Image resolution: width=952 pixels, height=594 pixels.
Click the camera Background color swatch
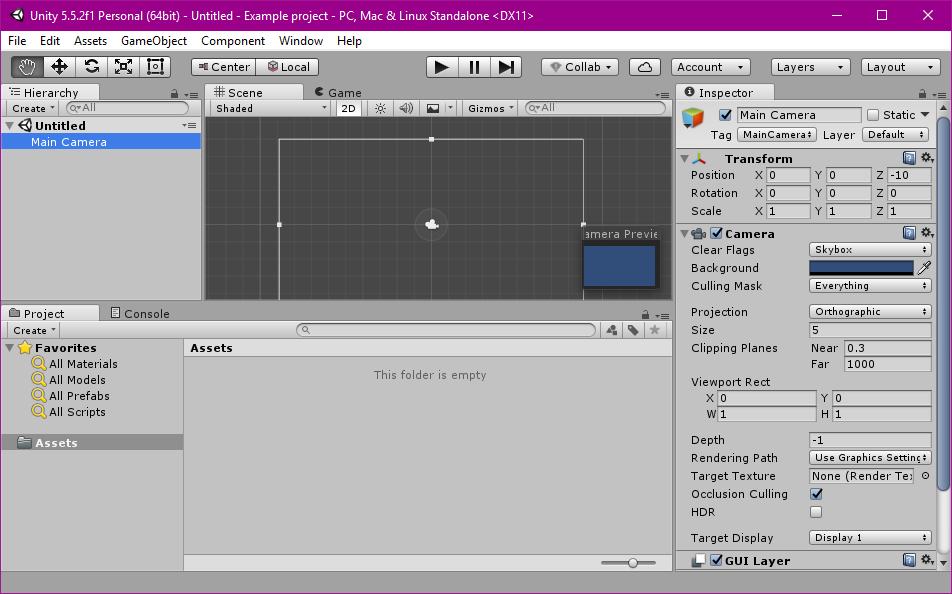[x=862, y=268]
